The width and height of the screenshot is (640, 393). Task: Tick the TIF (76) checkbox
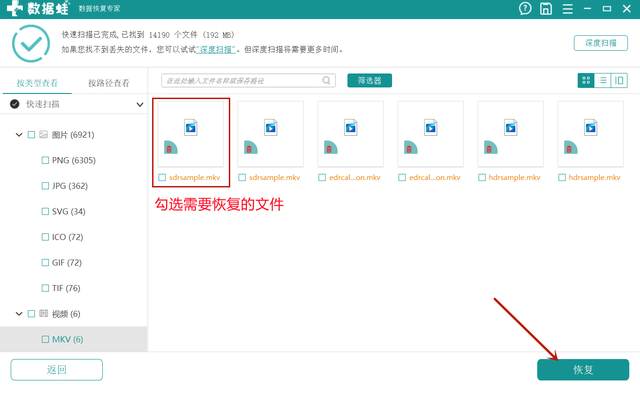pyautogui.click(x=45, y=288)
